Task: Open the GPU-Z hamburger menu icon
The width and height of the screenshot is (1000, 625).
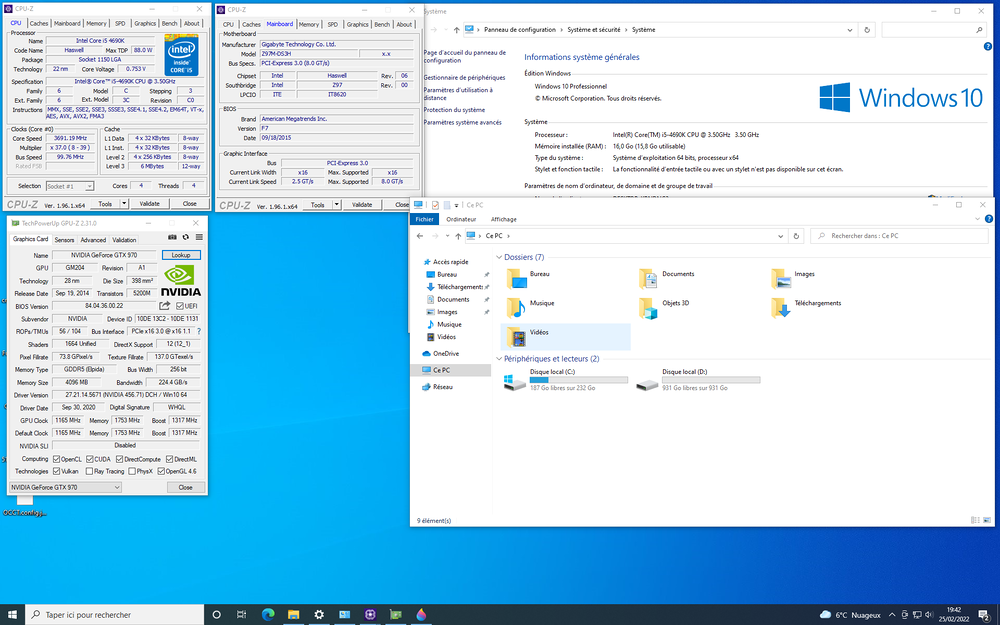Action: (199, 237)
